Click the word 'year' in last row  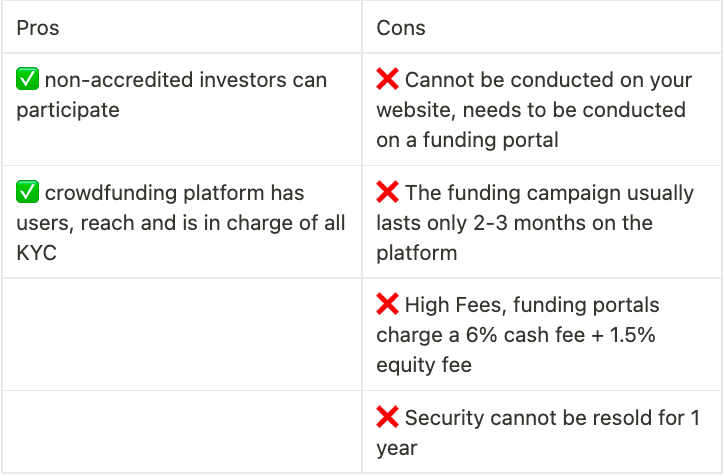[397, 448]
